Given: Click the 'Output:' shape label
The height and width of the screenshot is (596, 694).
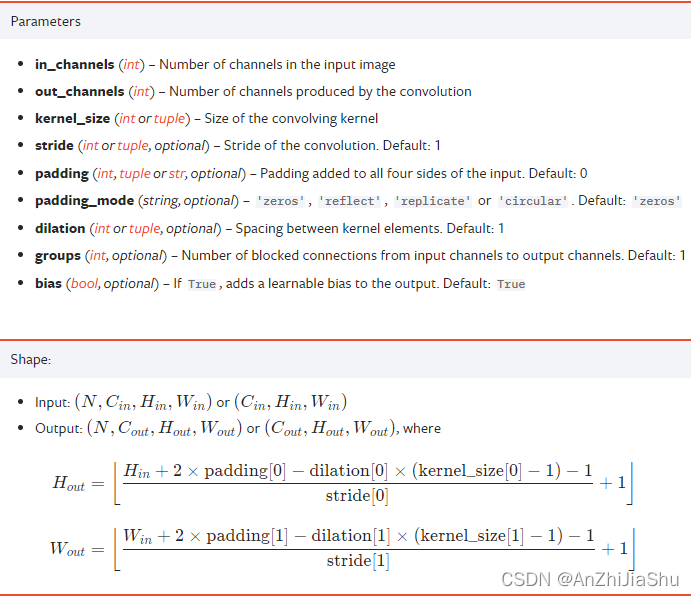Looking at the screenshot, I should [x=59, y=429].
